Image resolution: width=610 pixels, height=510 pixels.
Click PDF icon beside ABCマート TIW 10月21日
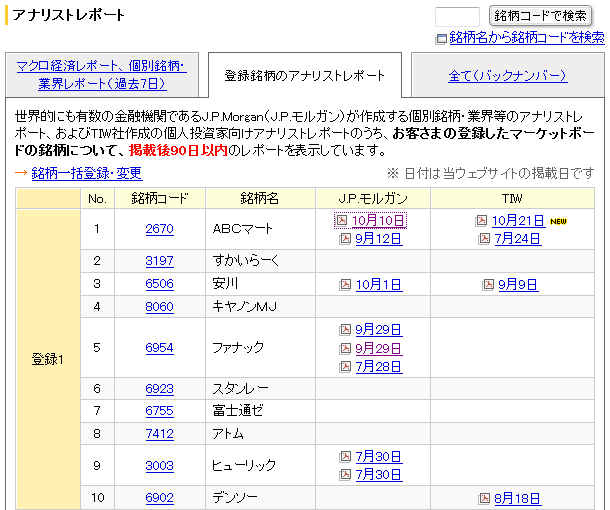pos(481,221)
